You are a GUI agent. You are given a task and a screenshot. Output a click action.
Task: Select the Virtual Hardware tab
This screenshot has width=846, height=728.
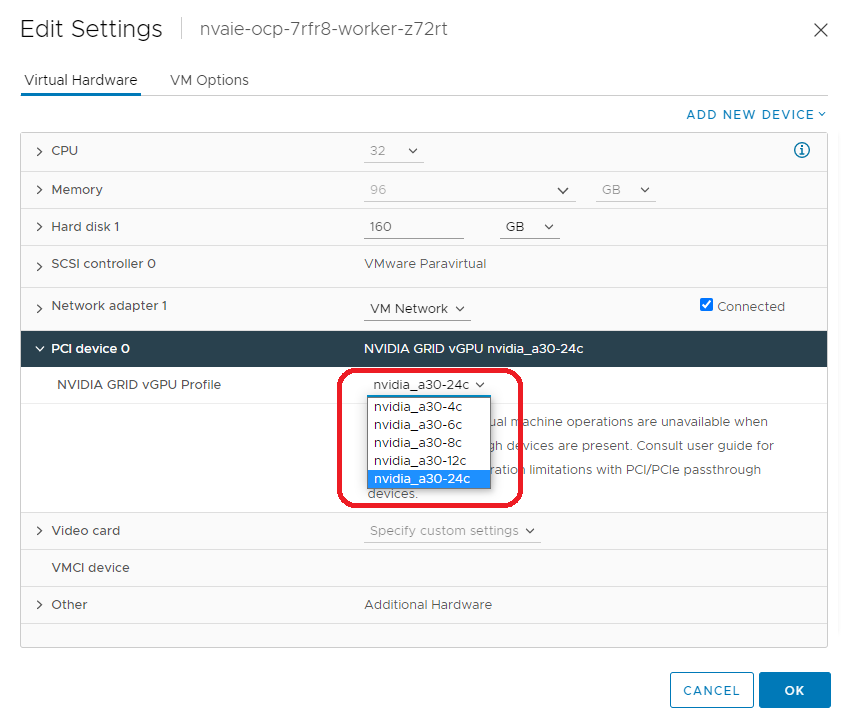pyautogui.click(x=81, y=80)
